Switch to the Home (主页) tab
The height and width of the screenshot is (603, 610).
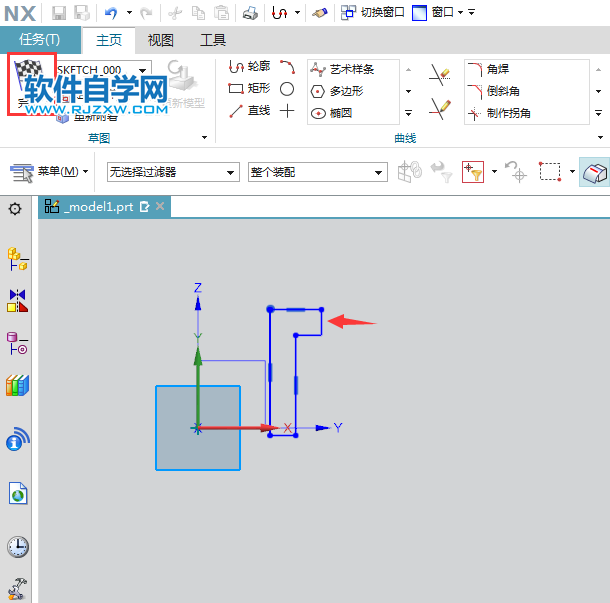click(x=109, y=40)
